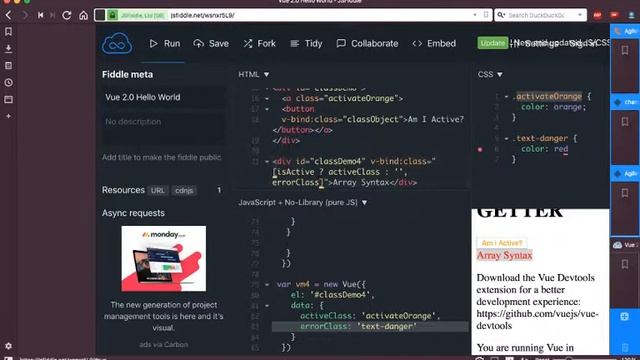Open the Embed option
The image size is (640, 360).
point(434,43)
